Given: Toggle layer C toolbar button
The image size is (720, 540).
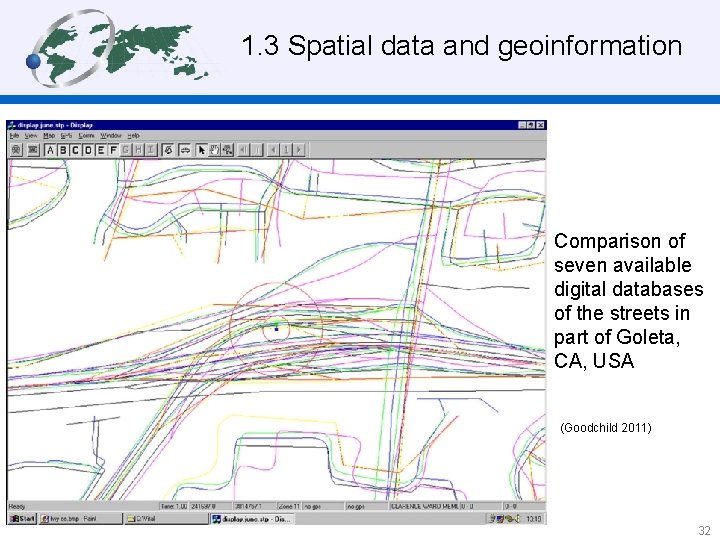Looking at the screenshot, I should pos(75,150).
